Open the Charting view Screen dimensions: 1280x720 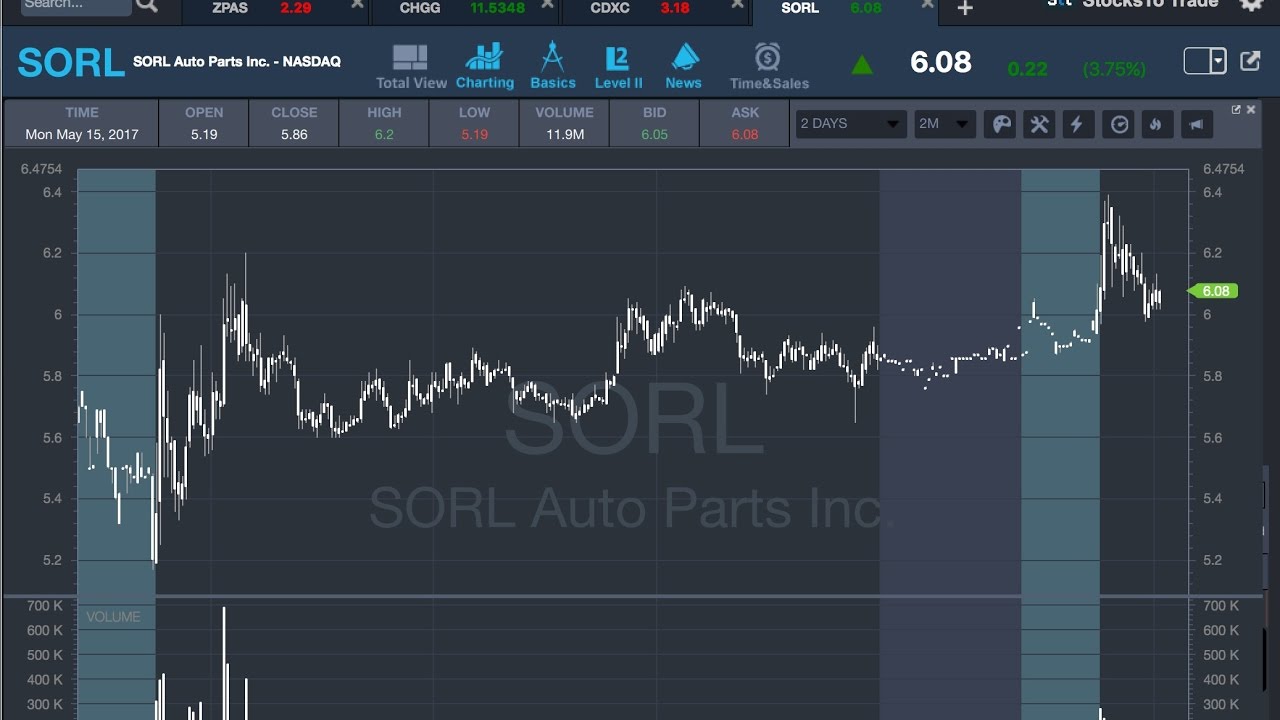484,67
